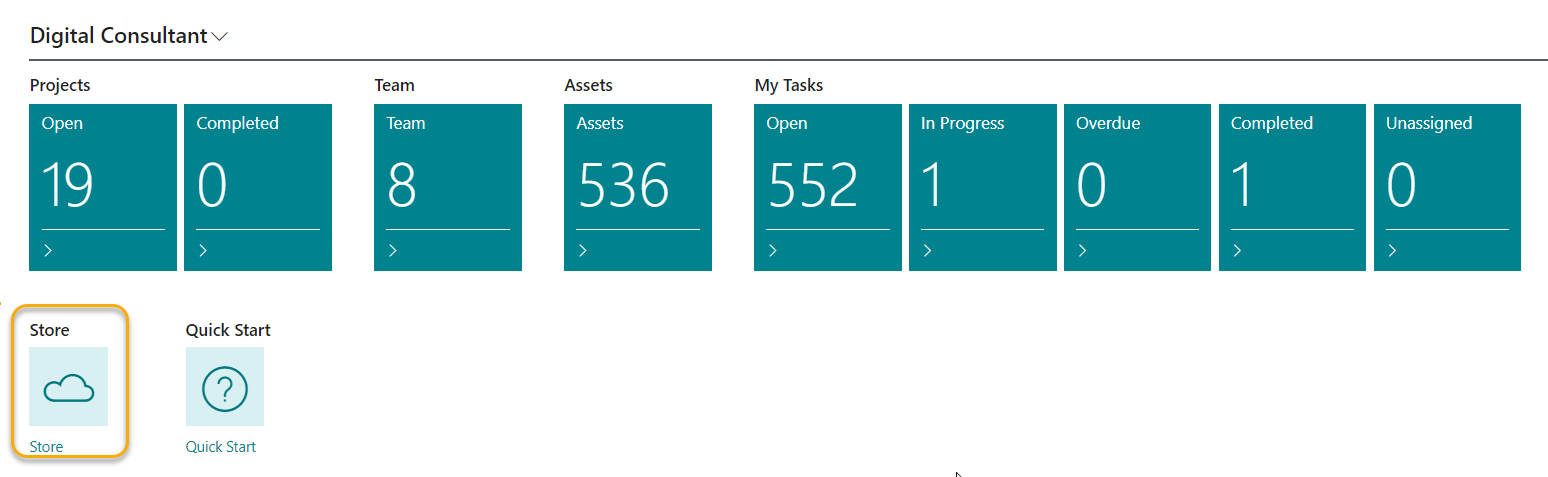This screenshot has height=477, width=1548.
Task: Open the Overdue tasks tile
Action: tap(1138, 187)
